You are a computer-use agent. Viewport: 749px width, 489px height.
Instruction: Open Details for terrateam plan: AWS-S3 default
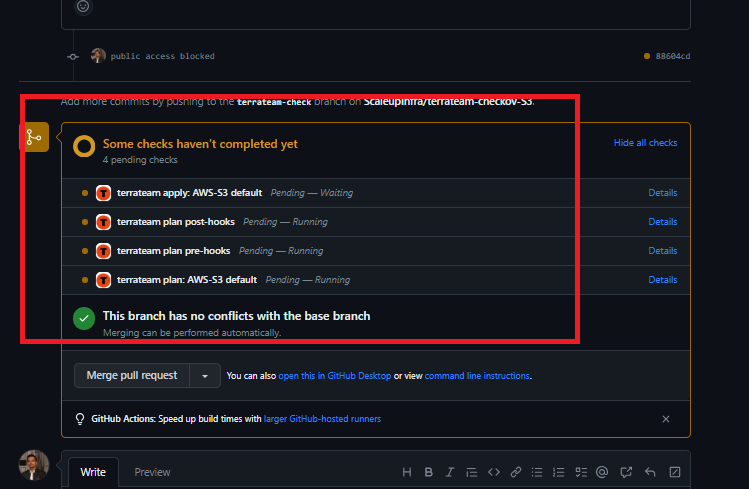663,280
